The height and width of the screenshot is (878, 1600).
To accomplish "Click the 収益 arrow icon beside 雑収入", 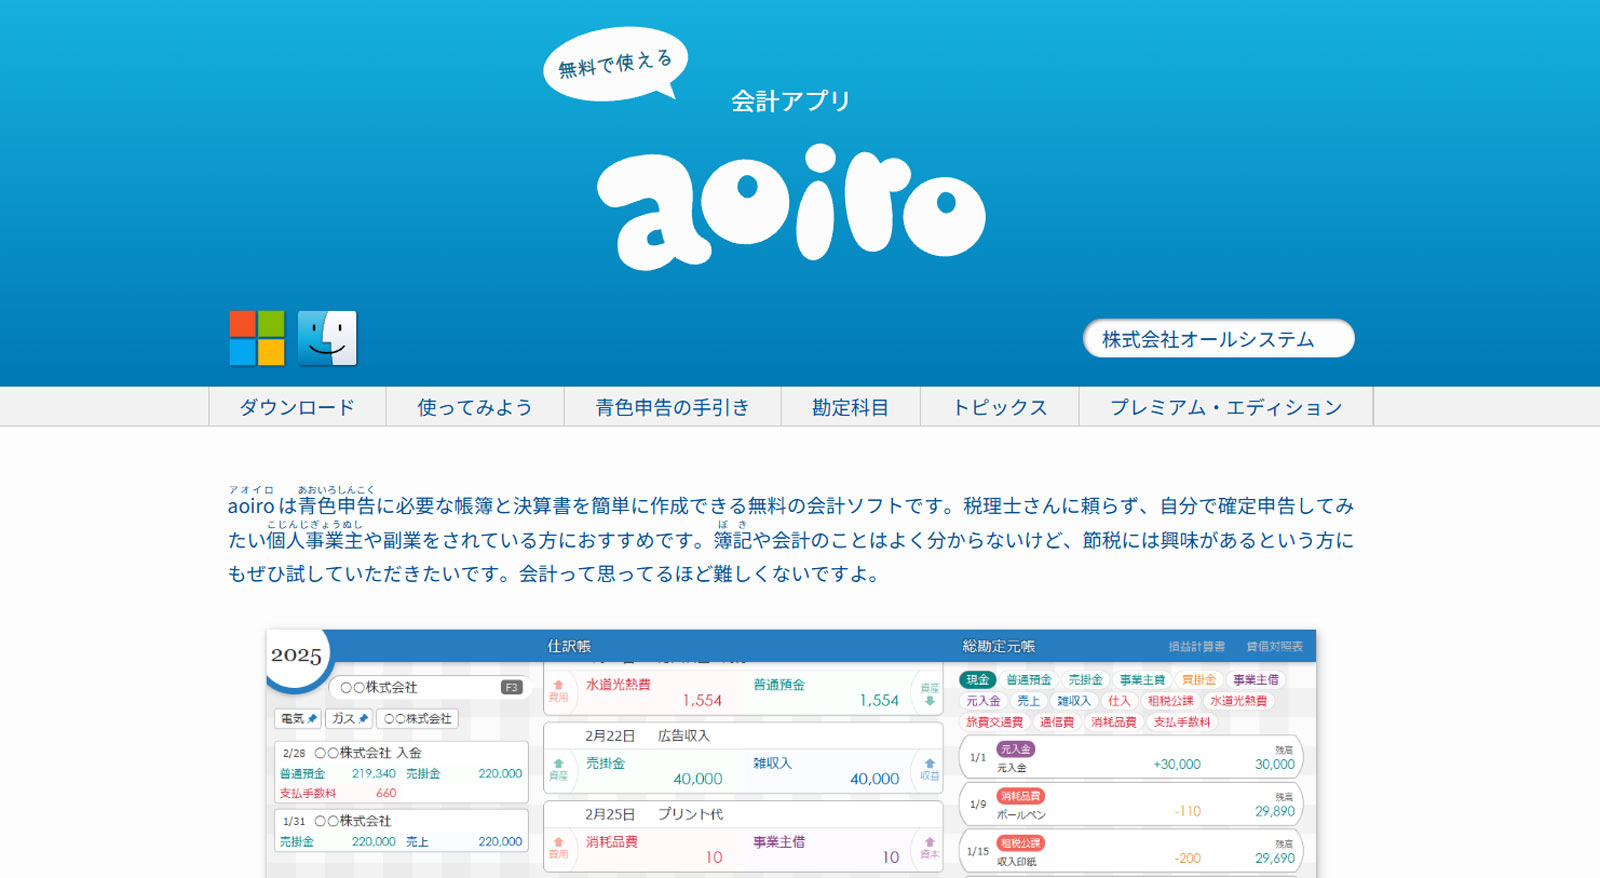I will pos(929,769).
